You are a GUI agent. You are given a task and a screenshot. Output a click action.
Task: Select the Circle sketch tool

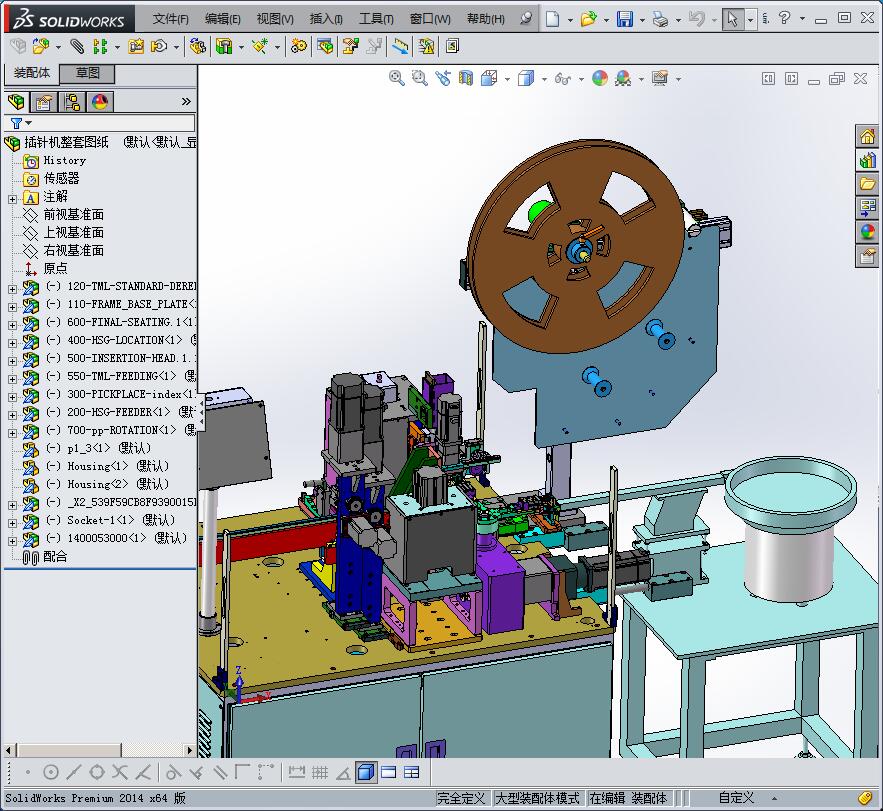coord(51,772)
